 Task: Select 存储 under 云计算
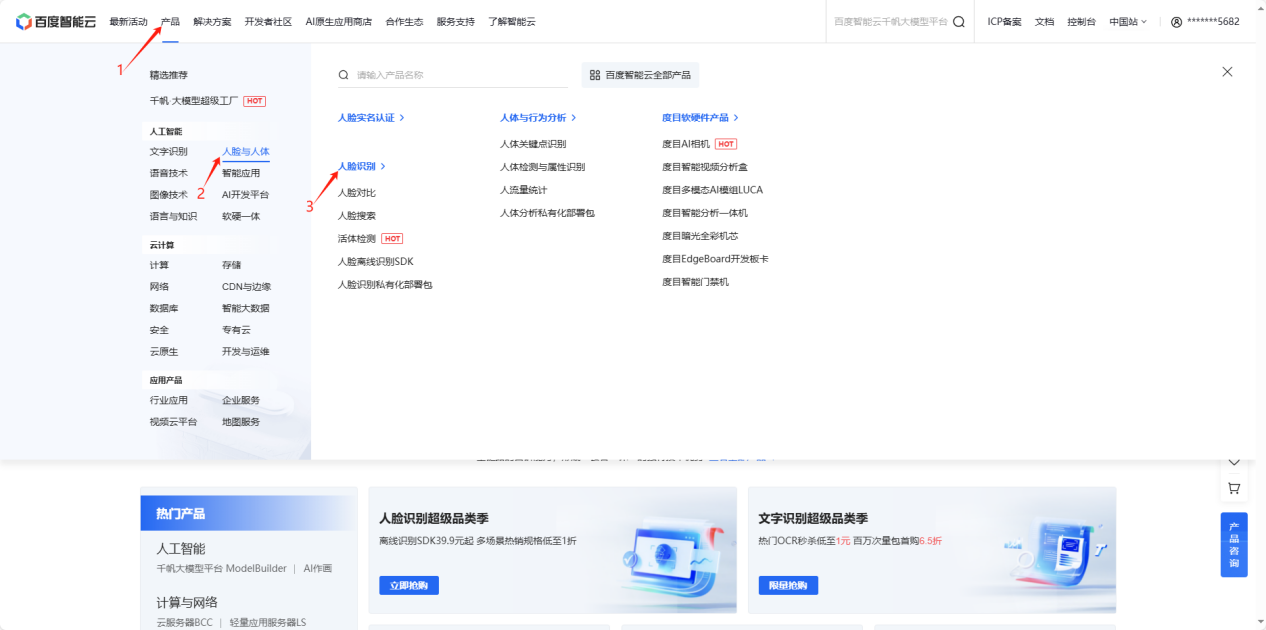point(231,265)
